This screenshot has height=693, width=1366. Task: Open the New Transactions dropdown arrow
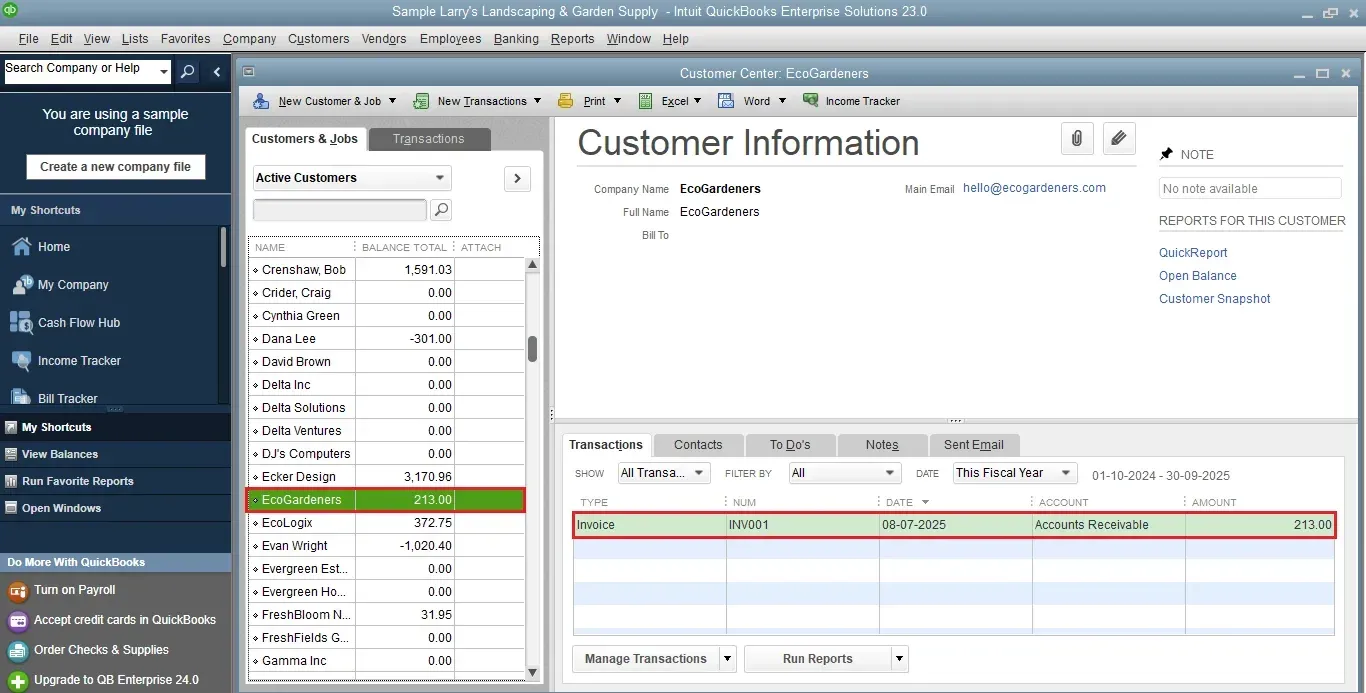(537, 101)
